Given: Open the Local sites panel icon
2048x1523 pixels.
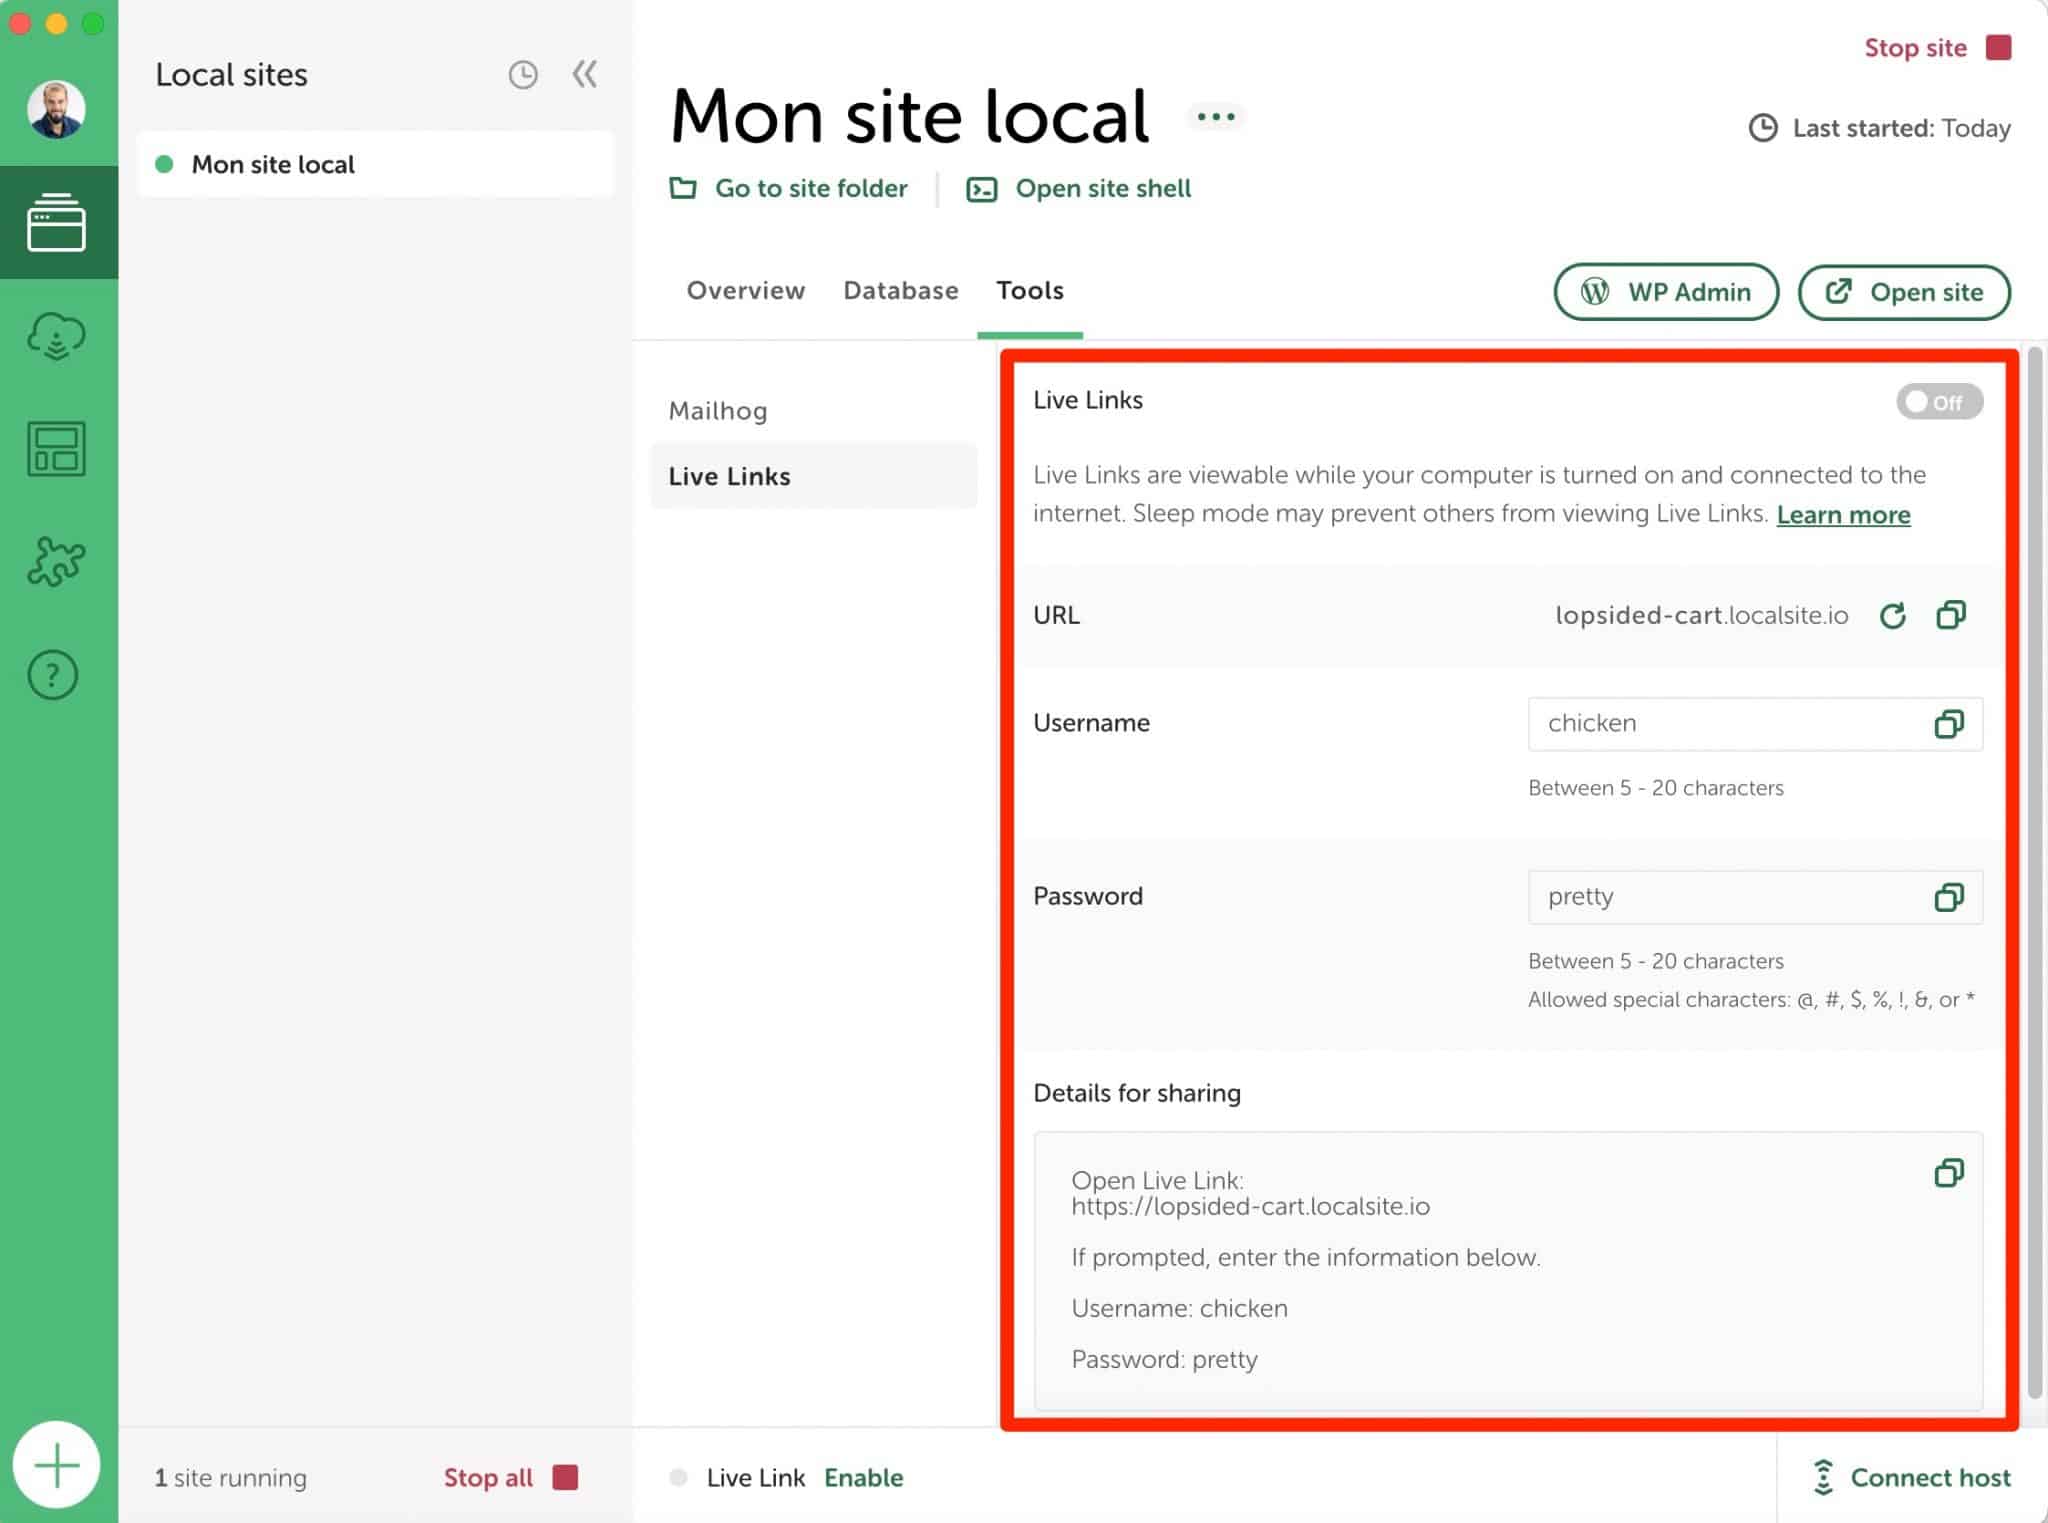Looking at the screenshot, I should coord(57,222).
